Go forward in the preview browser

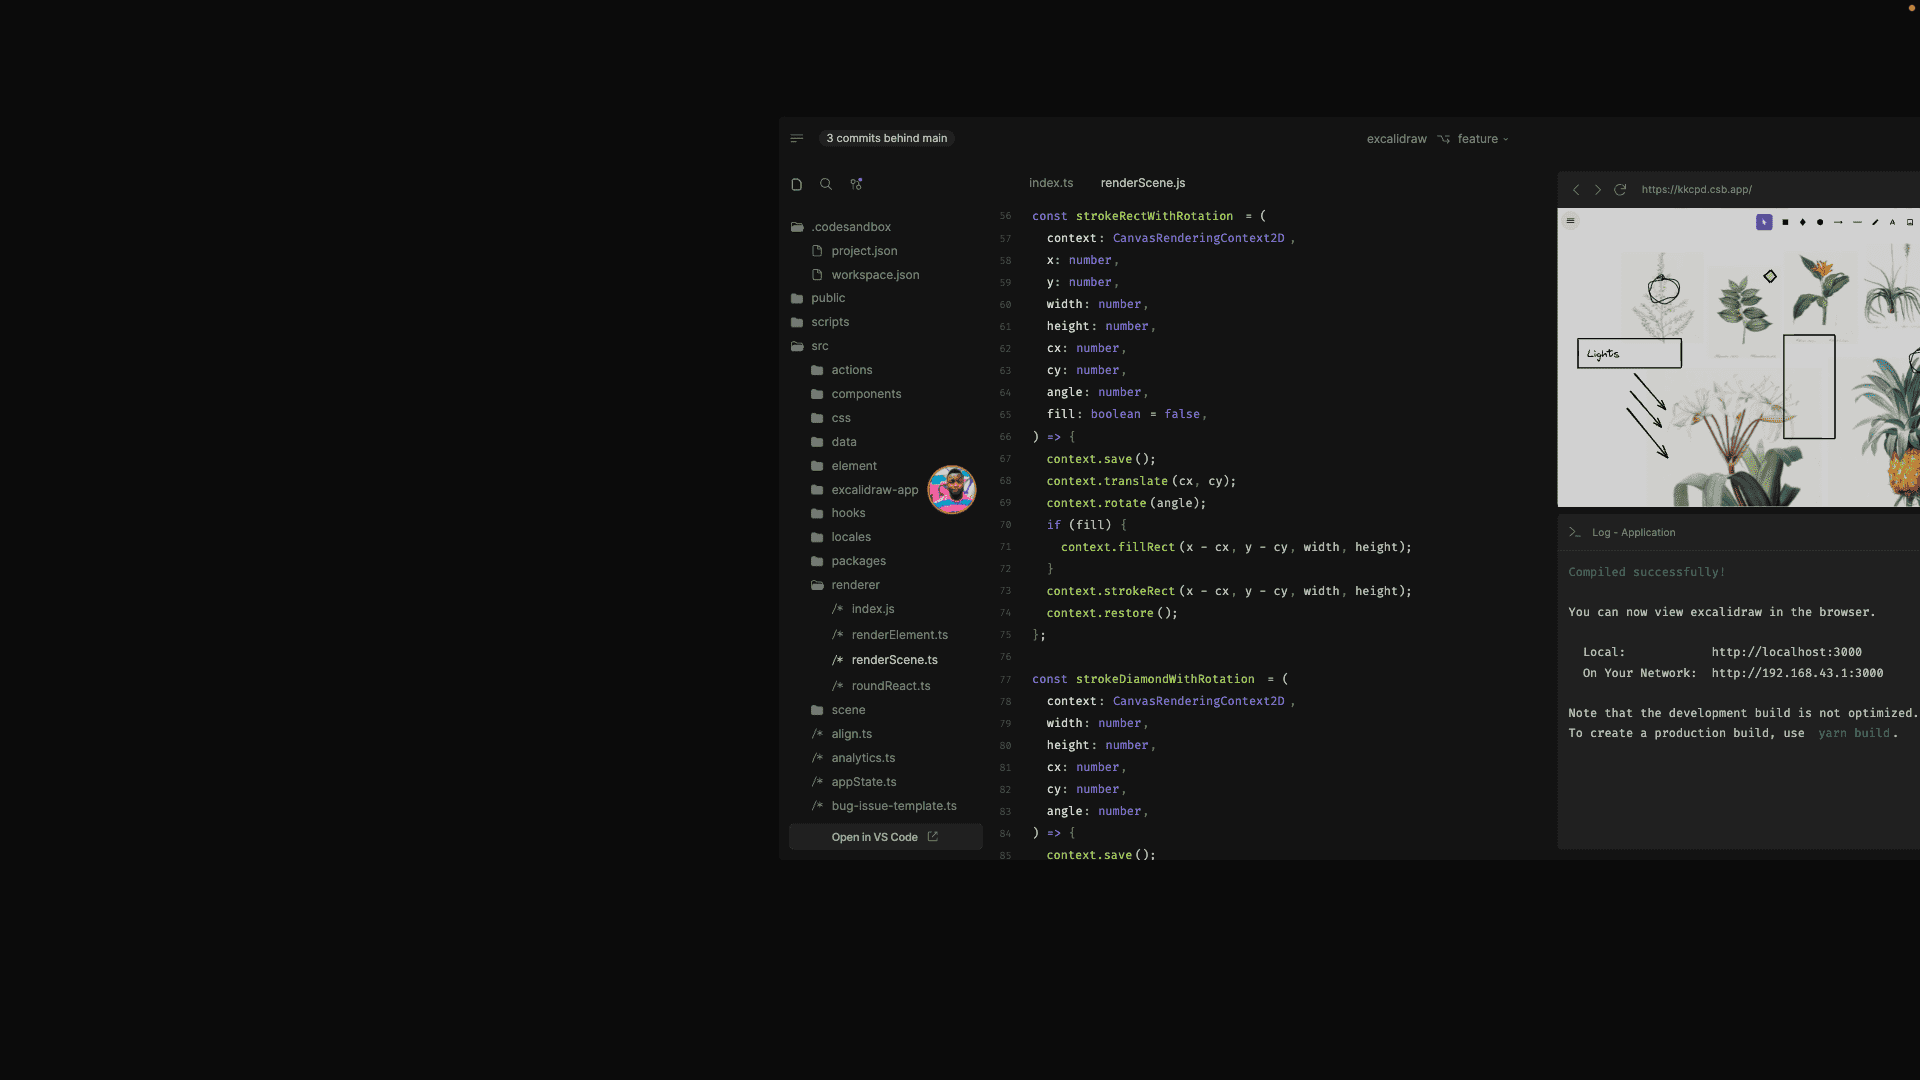pos(1598,189)
